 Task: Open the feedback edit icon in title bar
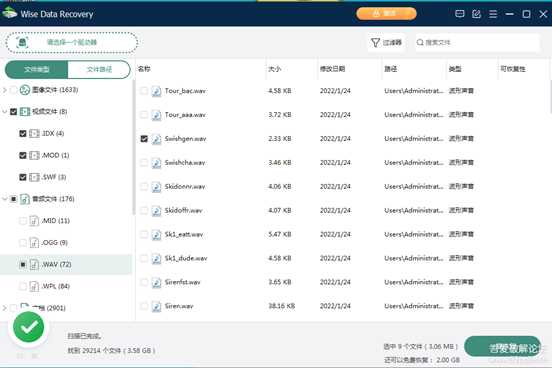point(476,14)
